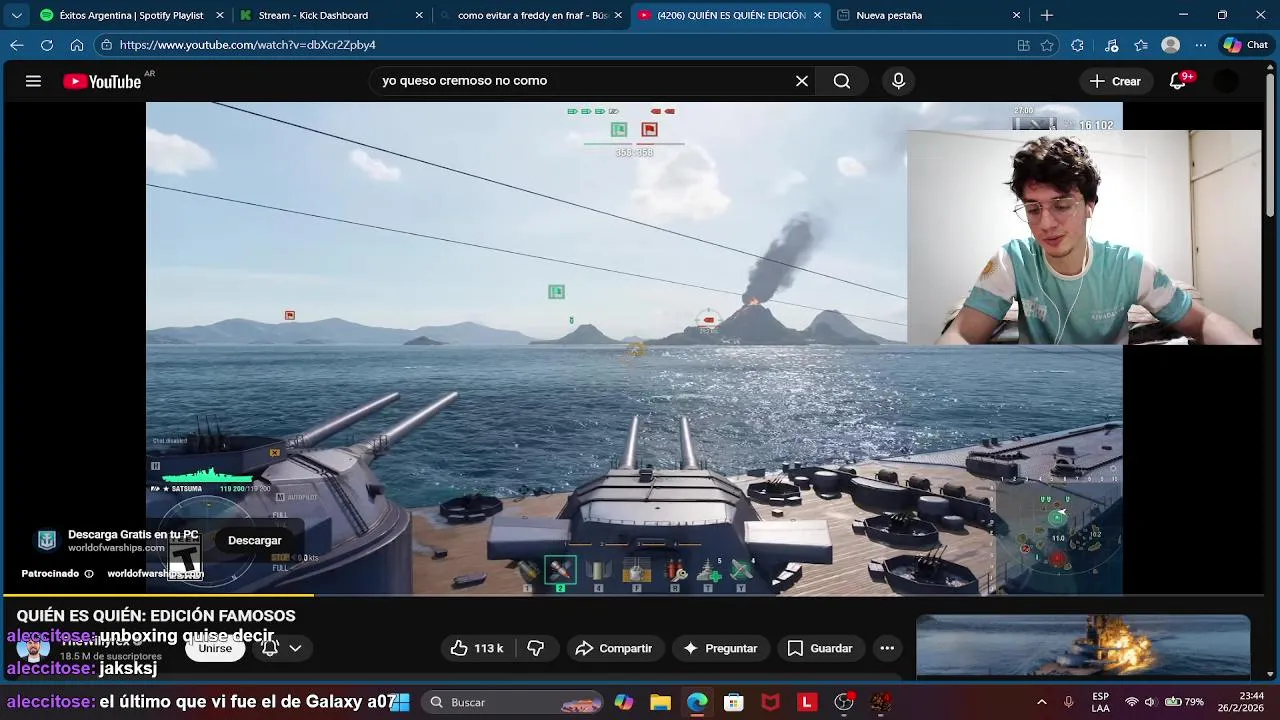1280x720 pixels.
Task: Open network and volume quick settings
Action: tap(1166, 702)
